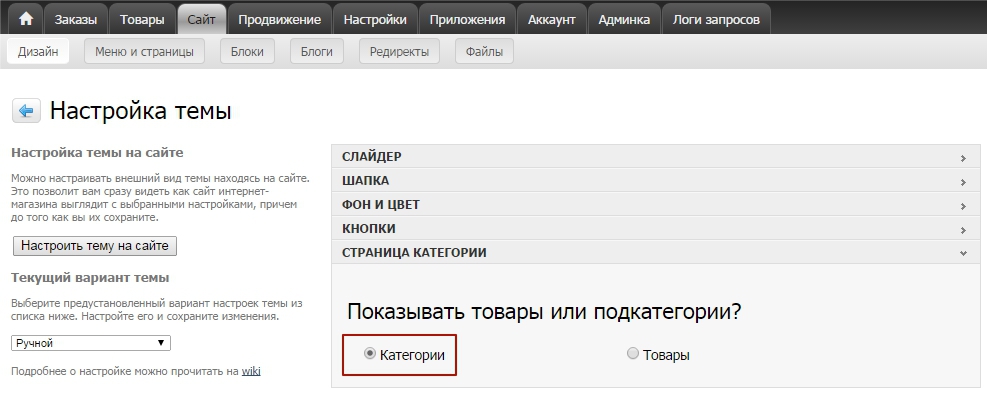
Task: Select the Товары radio button
Action: 633,353
